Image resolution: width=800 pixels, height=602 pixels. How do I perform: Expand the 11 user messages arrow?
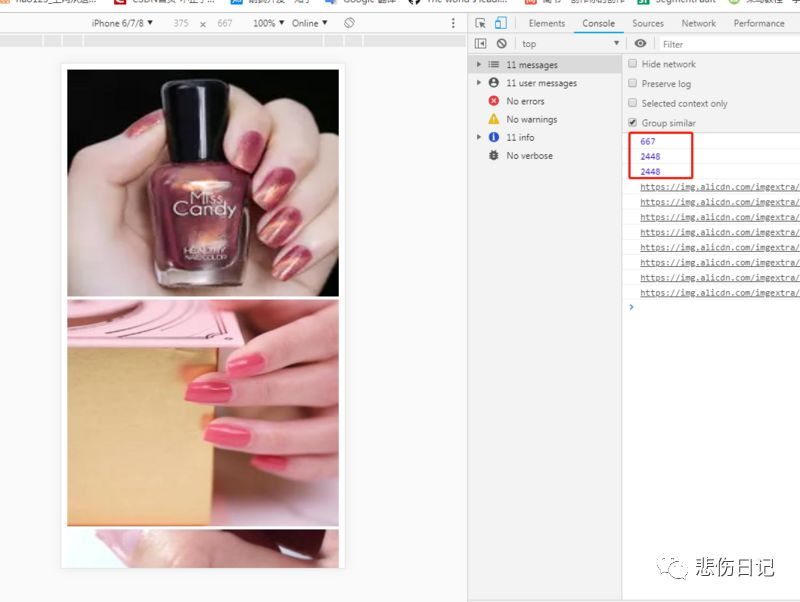pyautogui.click(x=479, y=83)
